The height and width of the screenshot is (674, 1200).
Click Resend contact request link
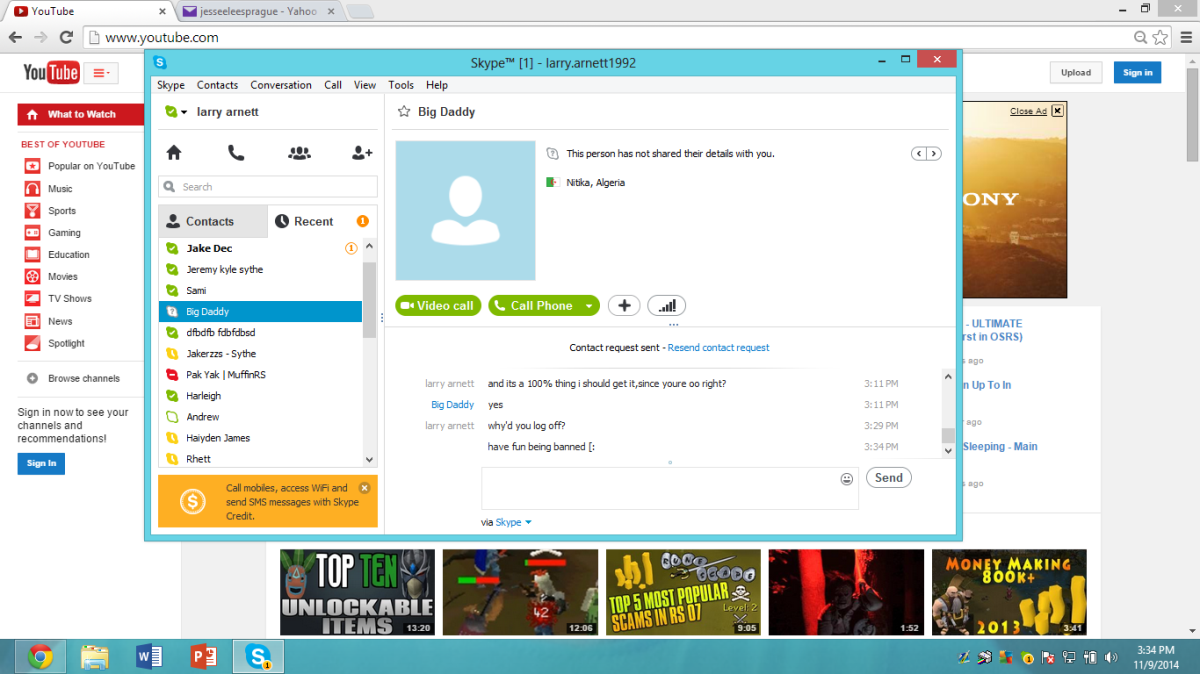(x=719, y=348)
